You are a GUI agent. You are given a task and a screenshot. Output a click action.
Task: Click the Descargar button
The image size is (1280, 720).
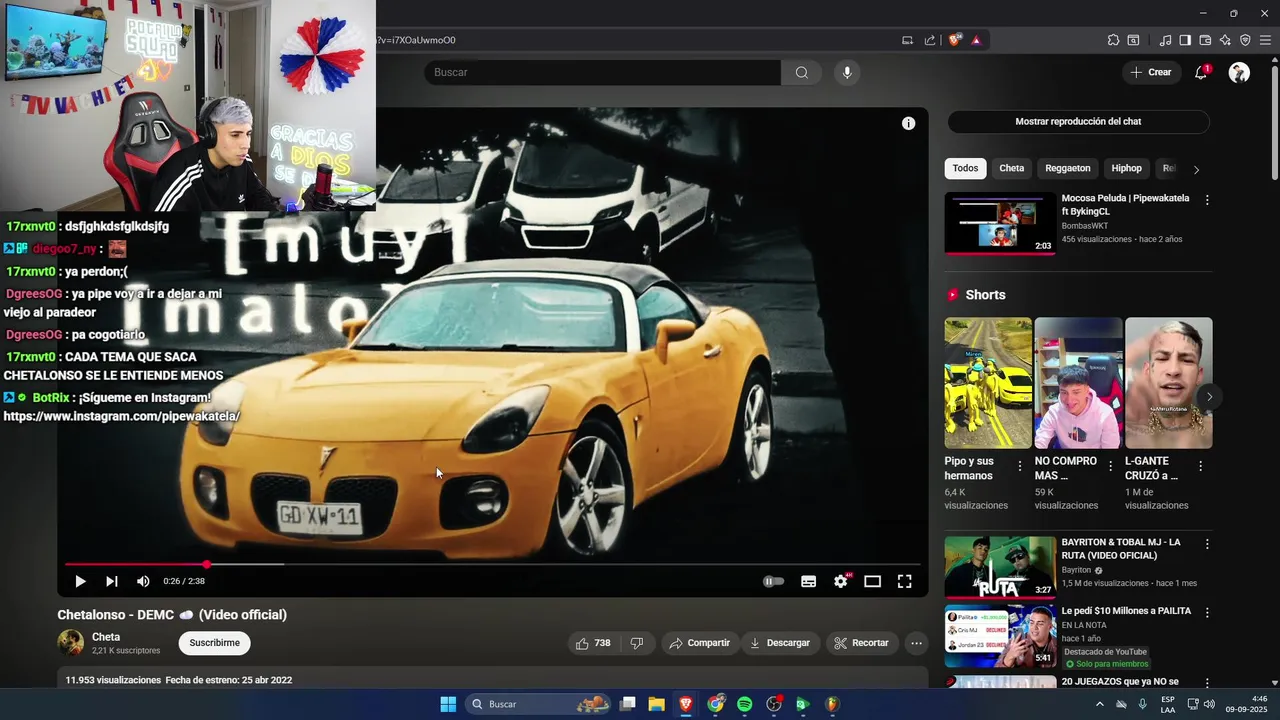click(x=780, y=643)
